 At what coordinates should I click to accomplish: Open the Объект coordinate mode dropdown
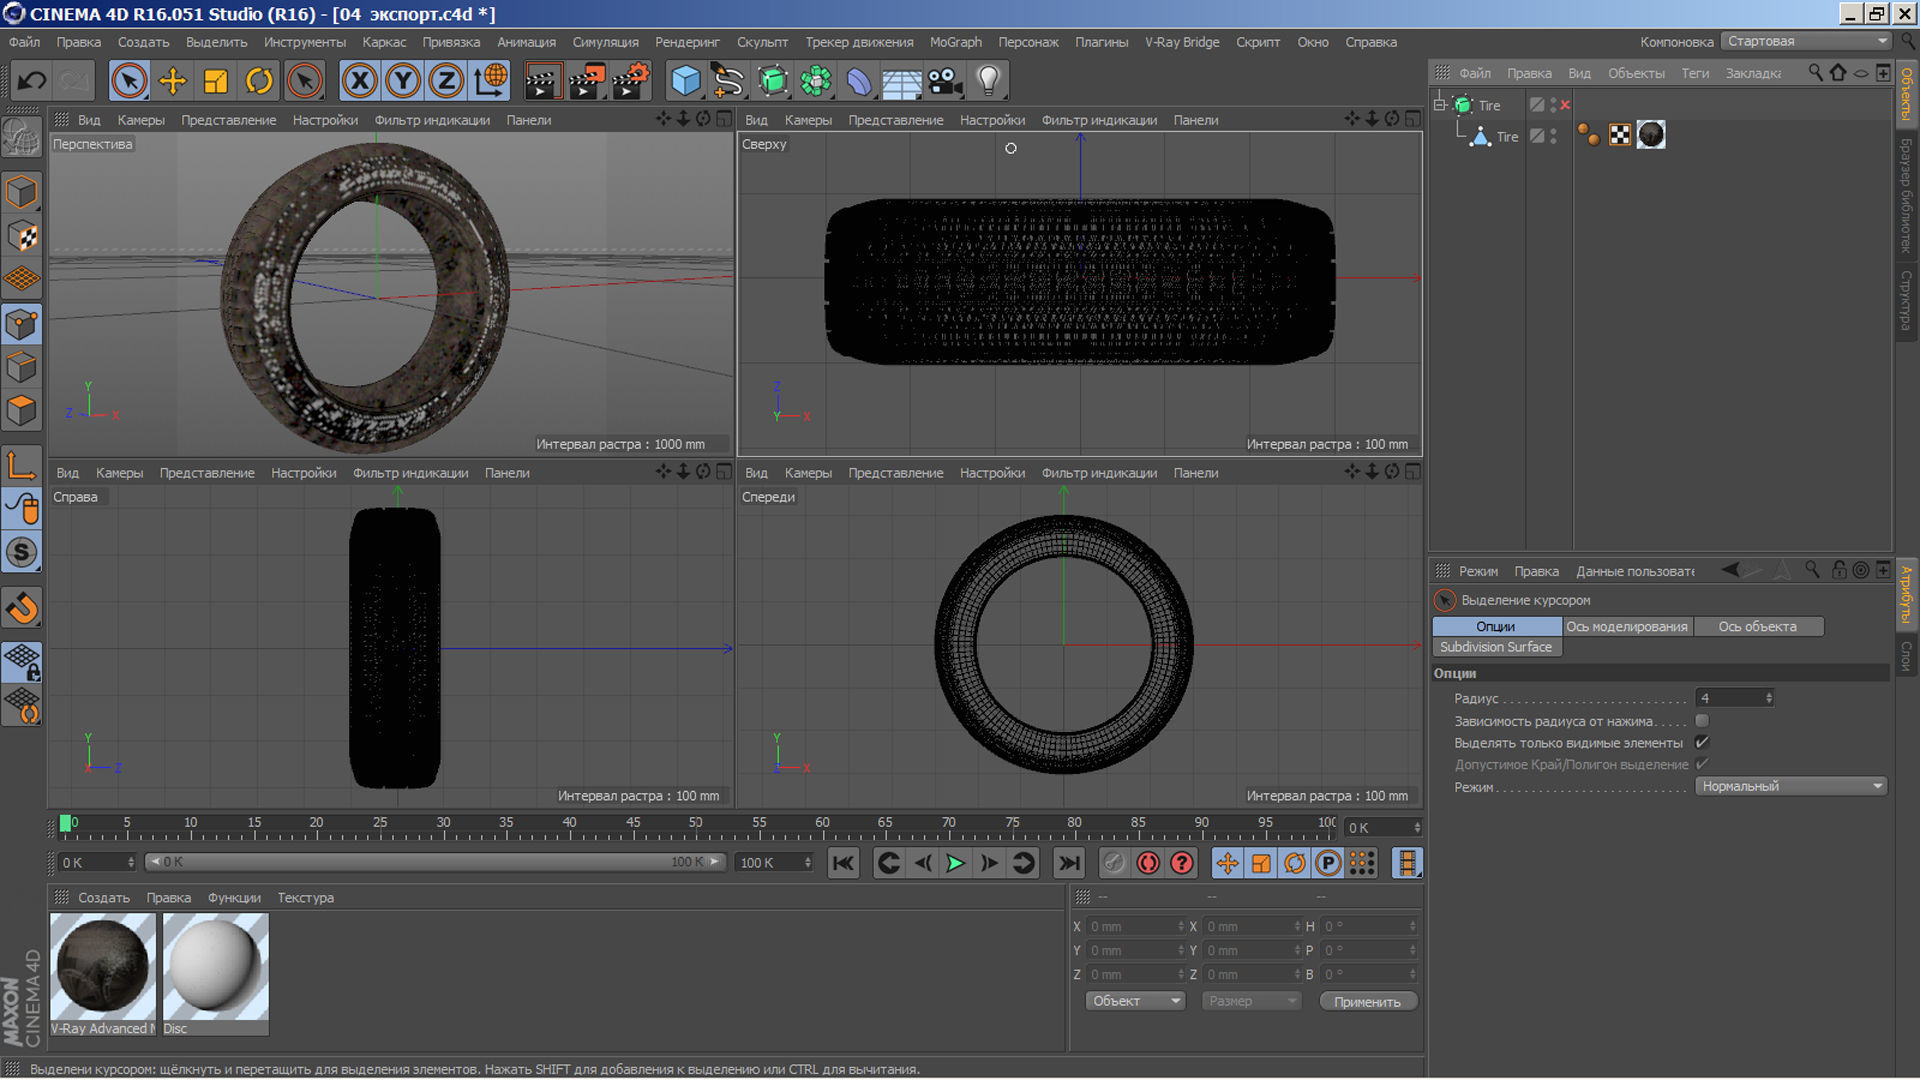(x=1135, y=1001)
